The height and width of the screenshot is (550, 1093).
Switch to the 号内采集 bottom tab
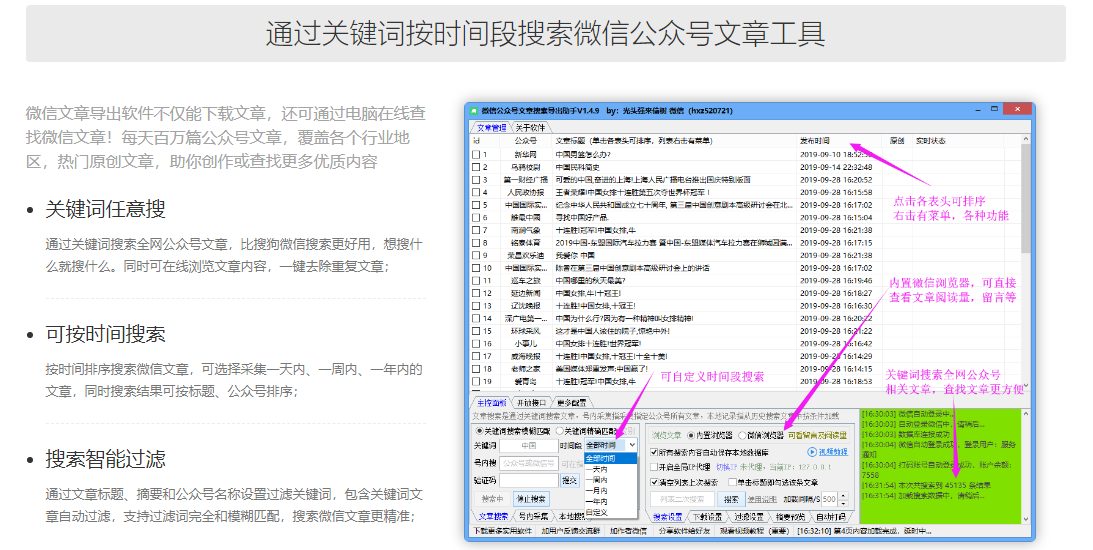pos(533,517)
